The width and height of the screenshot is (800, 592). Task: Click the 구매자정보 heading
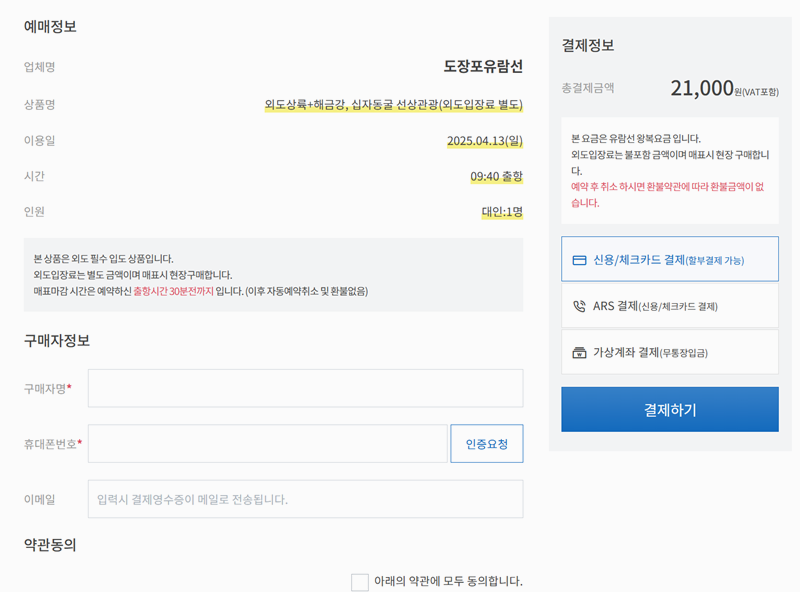[57, 340]
